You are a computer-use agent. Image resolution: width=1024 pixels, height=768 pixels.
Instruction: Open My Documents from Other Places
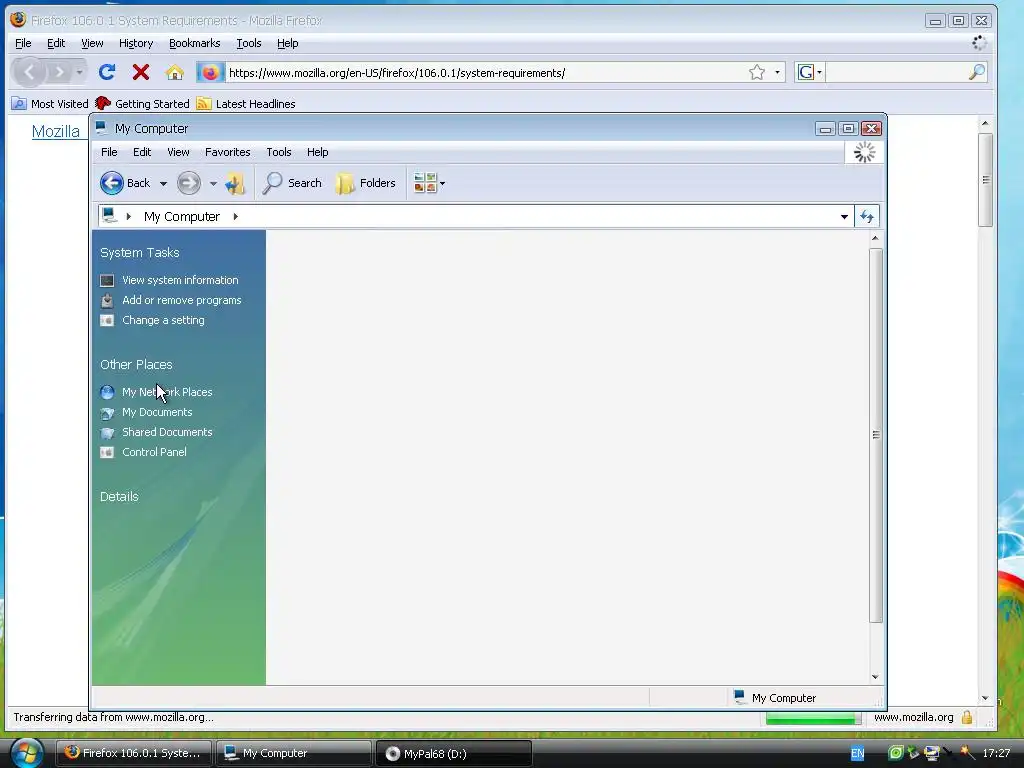point(157,413)
